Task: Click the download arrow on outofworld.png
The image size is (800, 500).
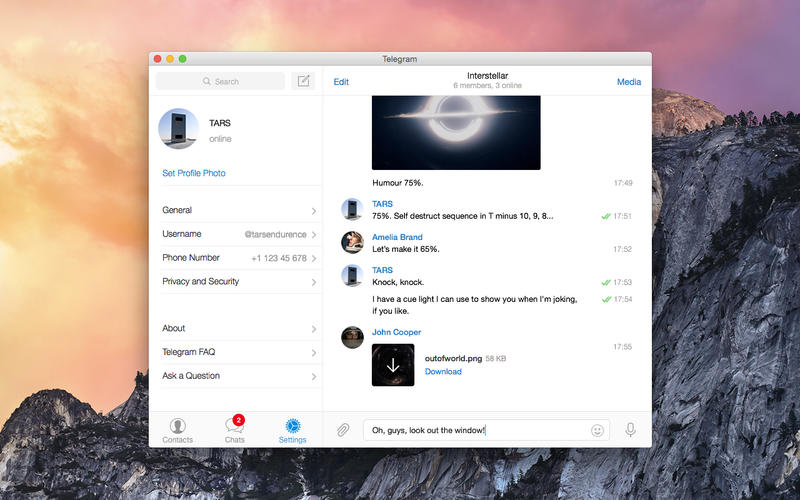Action: click(x=393, y=365)
